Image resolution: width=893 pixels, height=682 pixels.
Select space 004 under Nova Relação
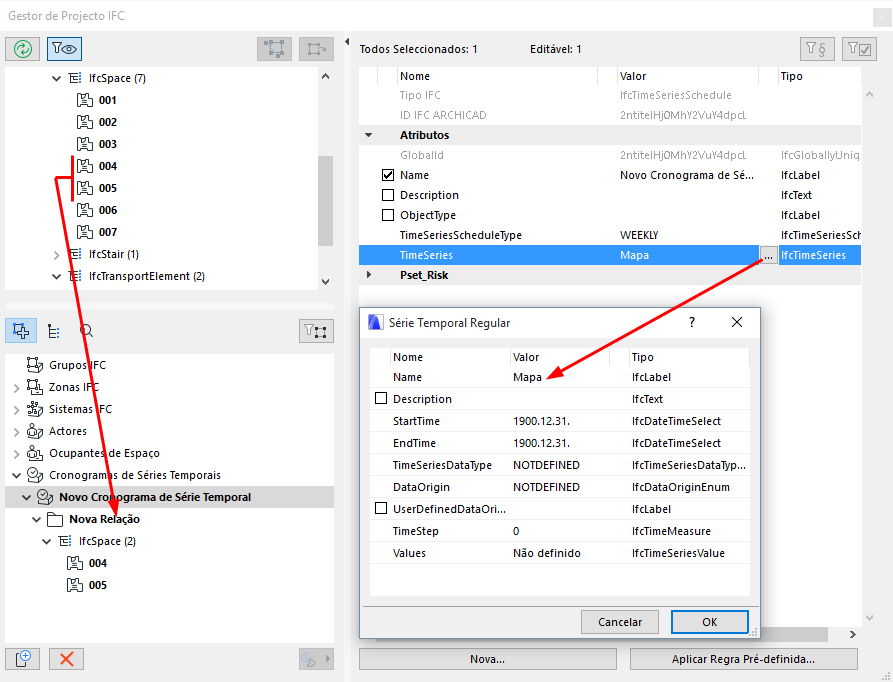coord(98,563)
